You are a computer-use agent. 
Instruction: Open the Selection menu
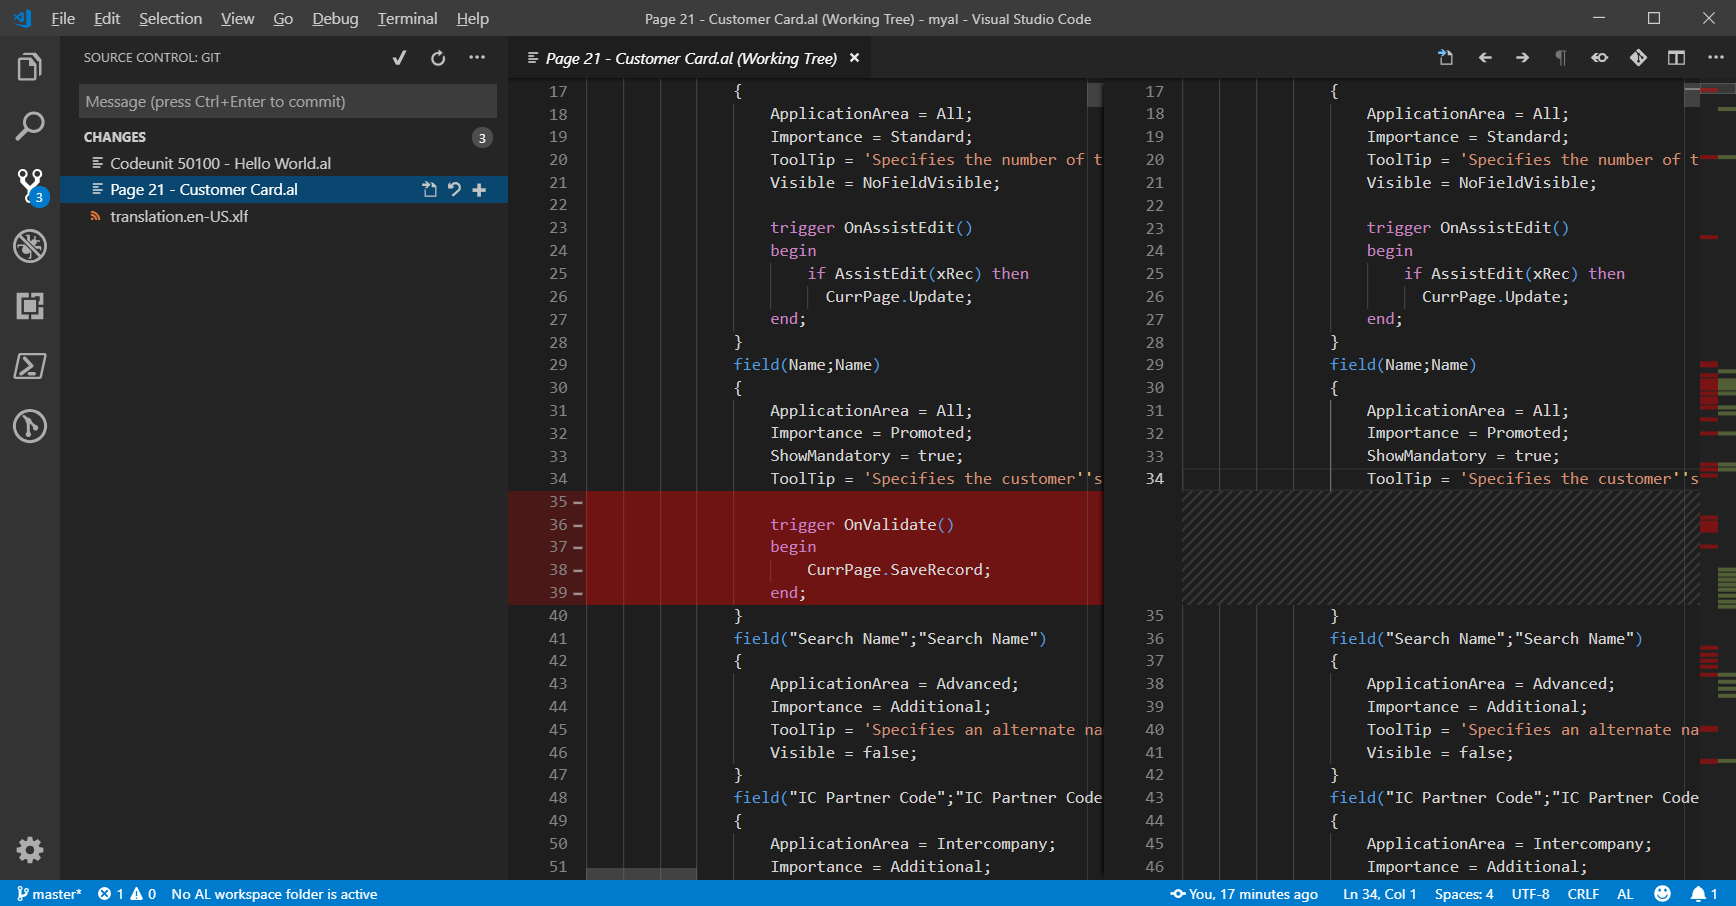pyautogui.click(x=170, y=18)
